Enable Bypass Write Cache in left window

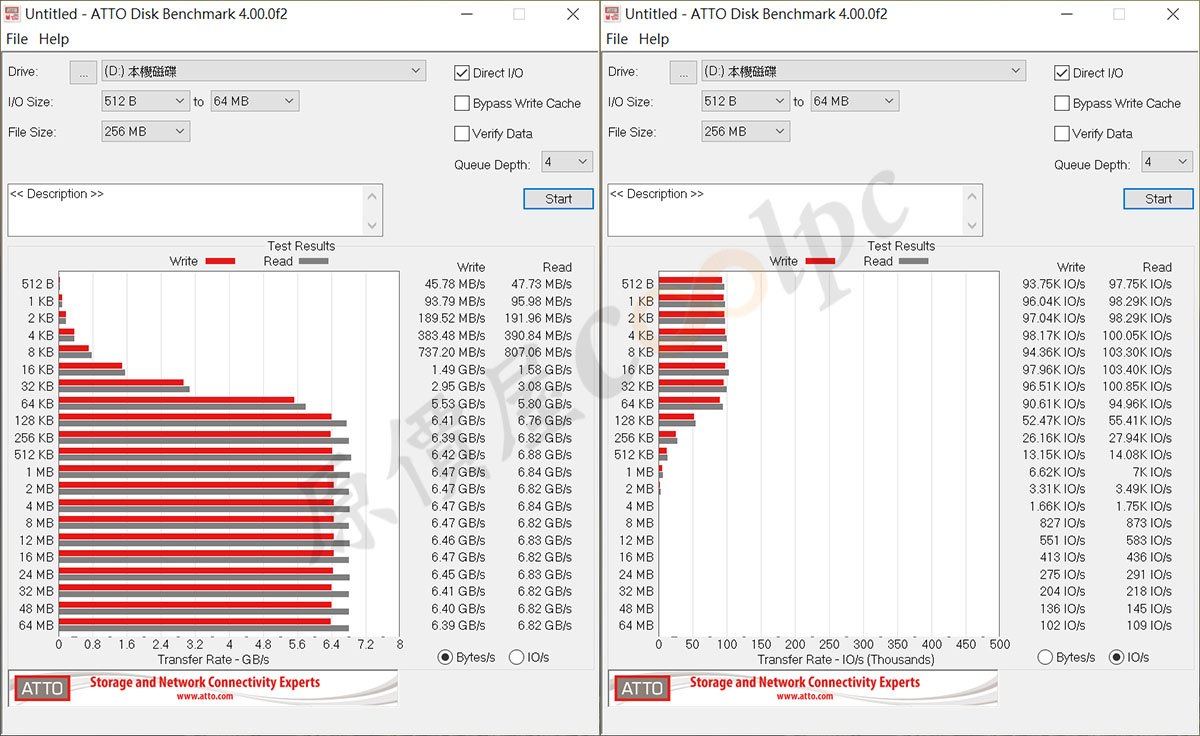(x=462, y=103)
